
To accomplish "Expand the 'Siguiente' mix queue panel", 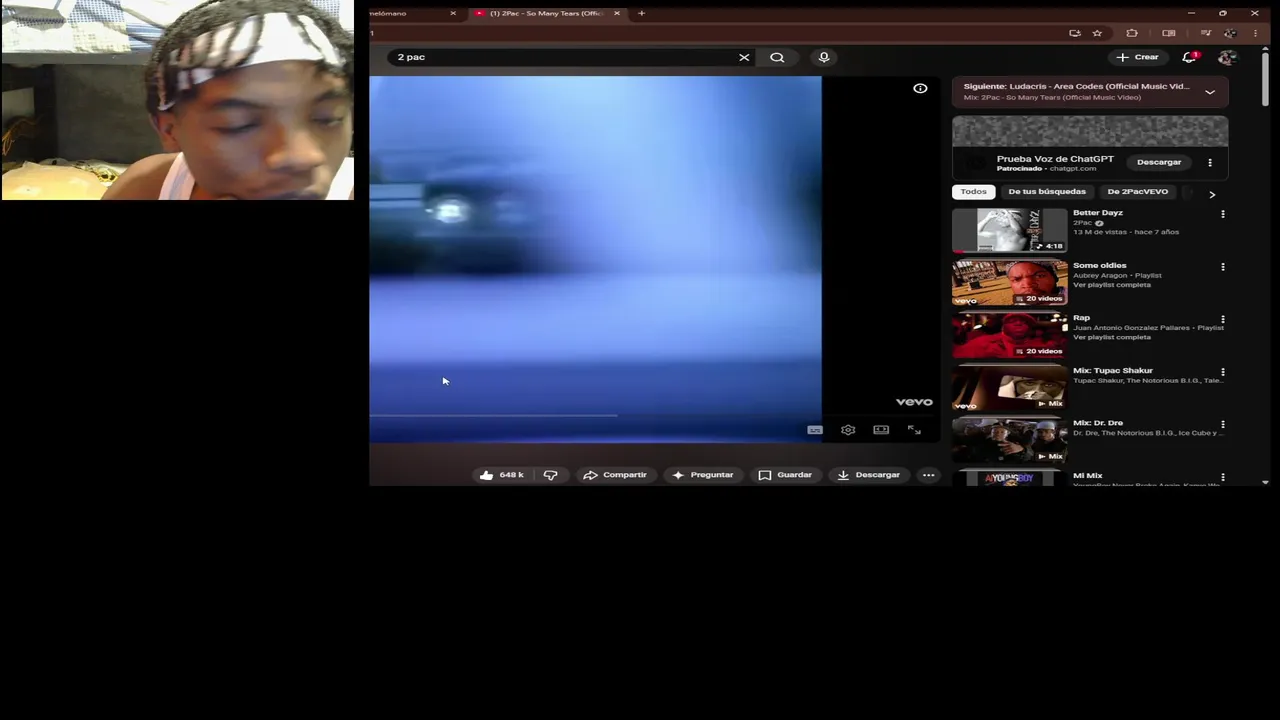I will pyautogui.click(x=1210, y=92).
